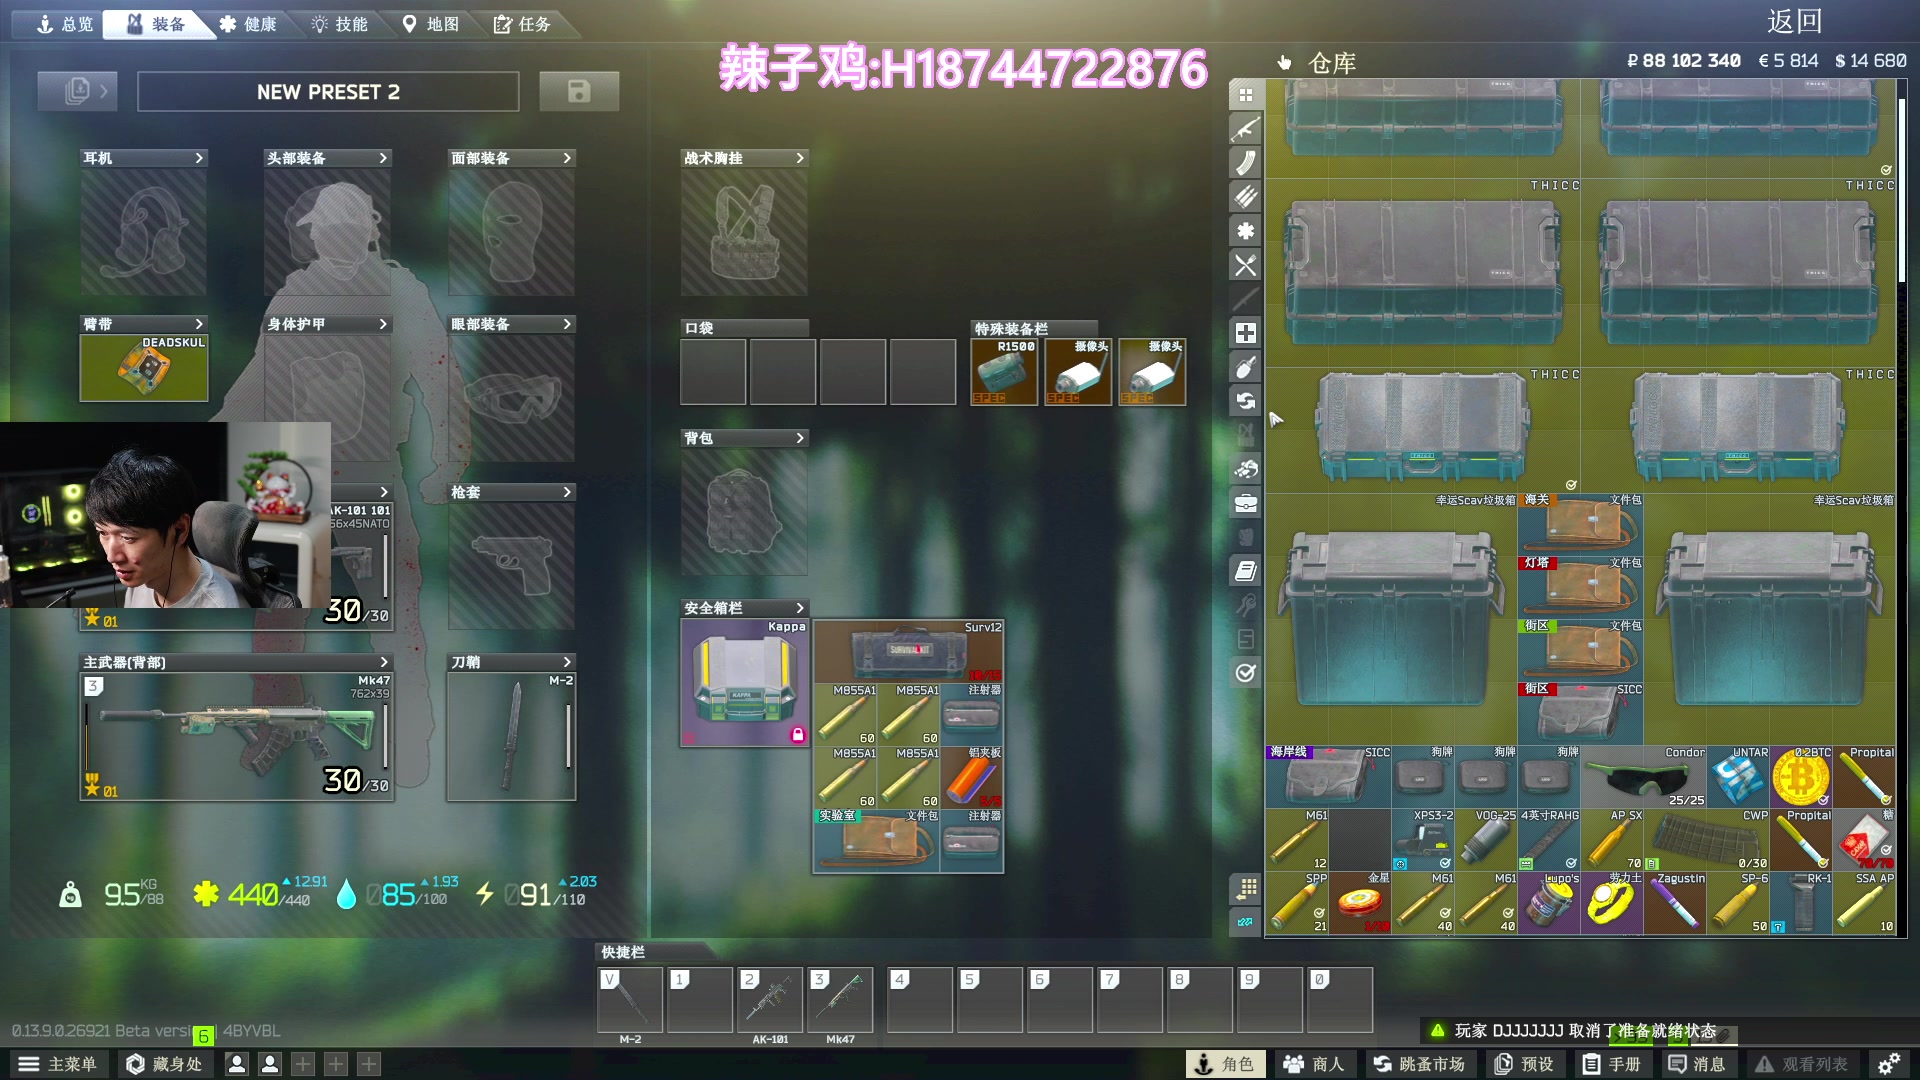The height and width of the screenshot is (1080, 1920).
Task: Open the 消息 messages
Action: coord(1697,1064)
